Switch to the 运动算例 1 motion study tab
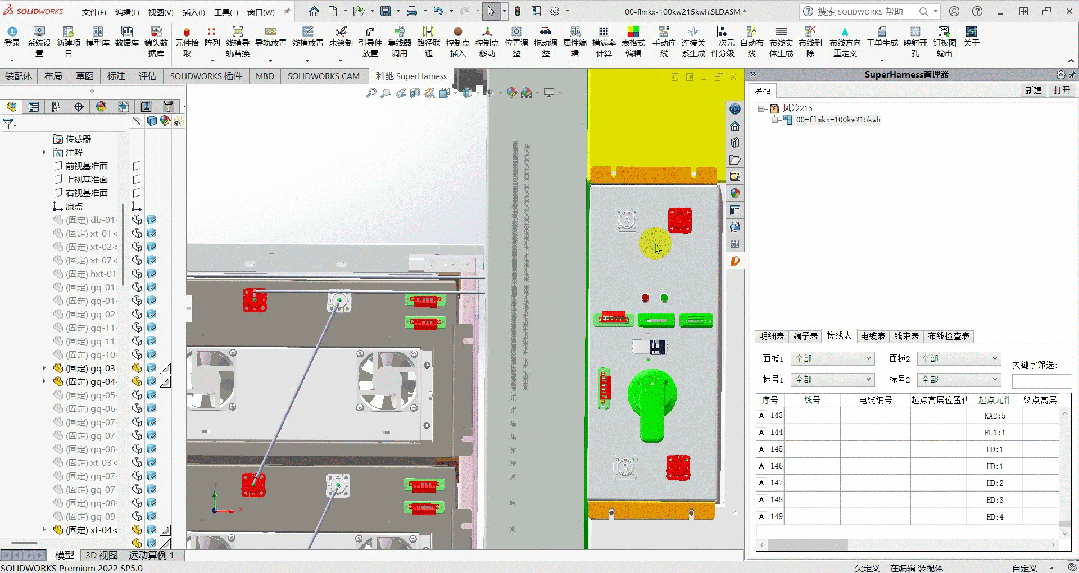The height and width of the screenshot is (573, 1079). tap(152, 555)
